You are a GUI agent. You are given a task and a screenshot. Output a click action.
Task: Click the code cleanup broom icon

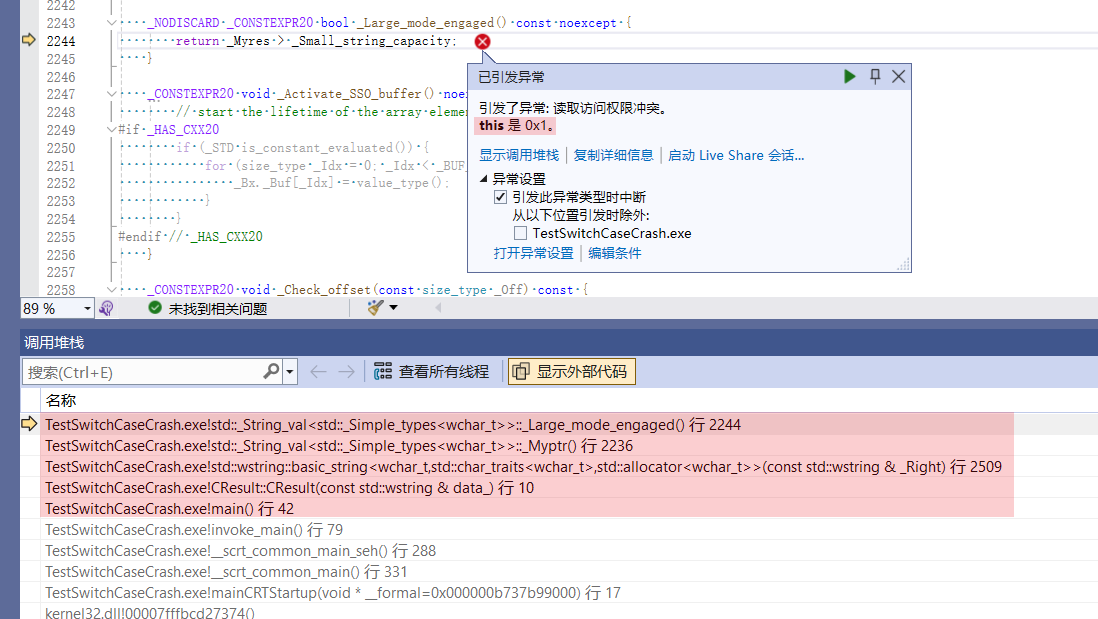click(375, 308)
